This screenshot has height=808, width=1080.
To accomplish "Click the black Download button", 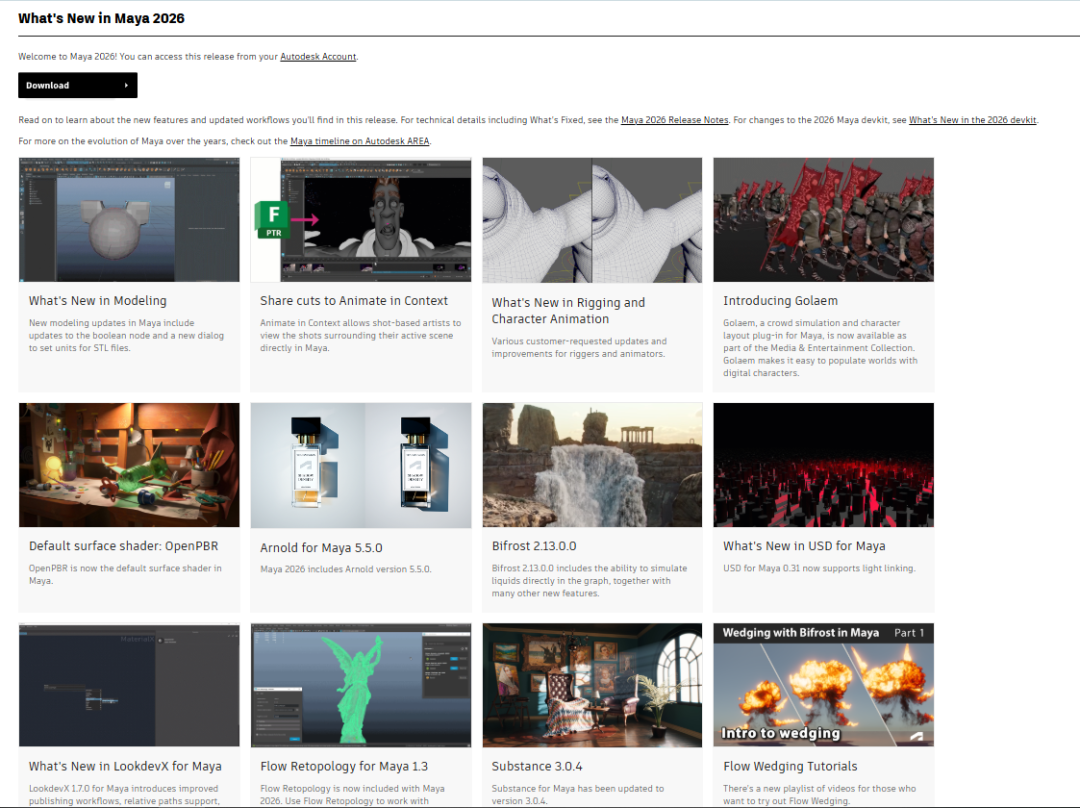I will click(x=77, y=85).
